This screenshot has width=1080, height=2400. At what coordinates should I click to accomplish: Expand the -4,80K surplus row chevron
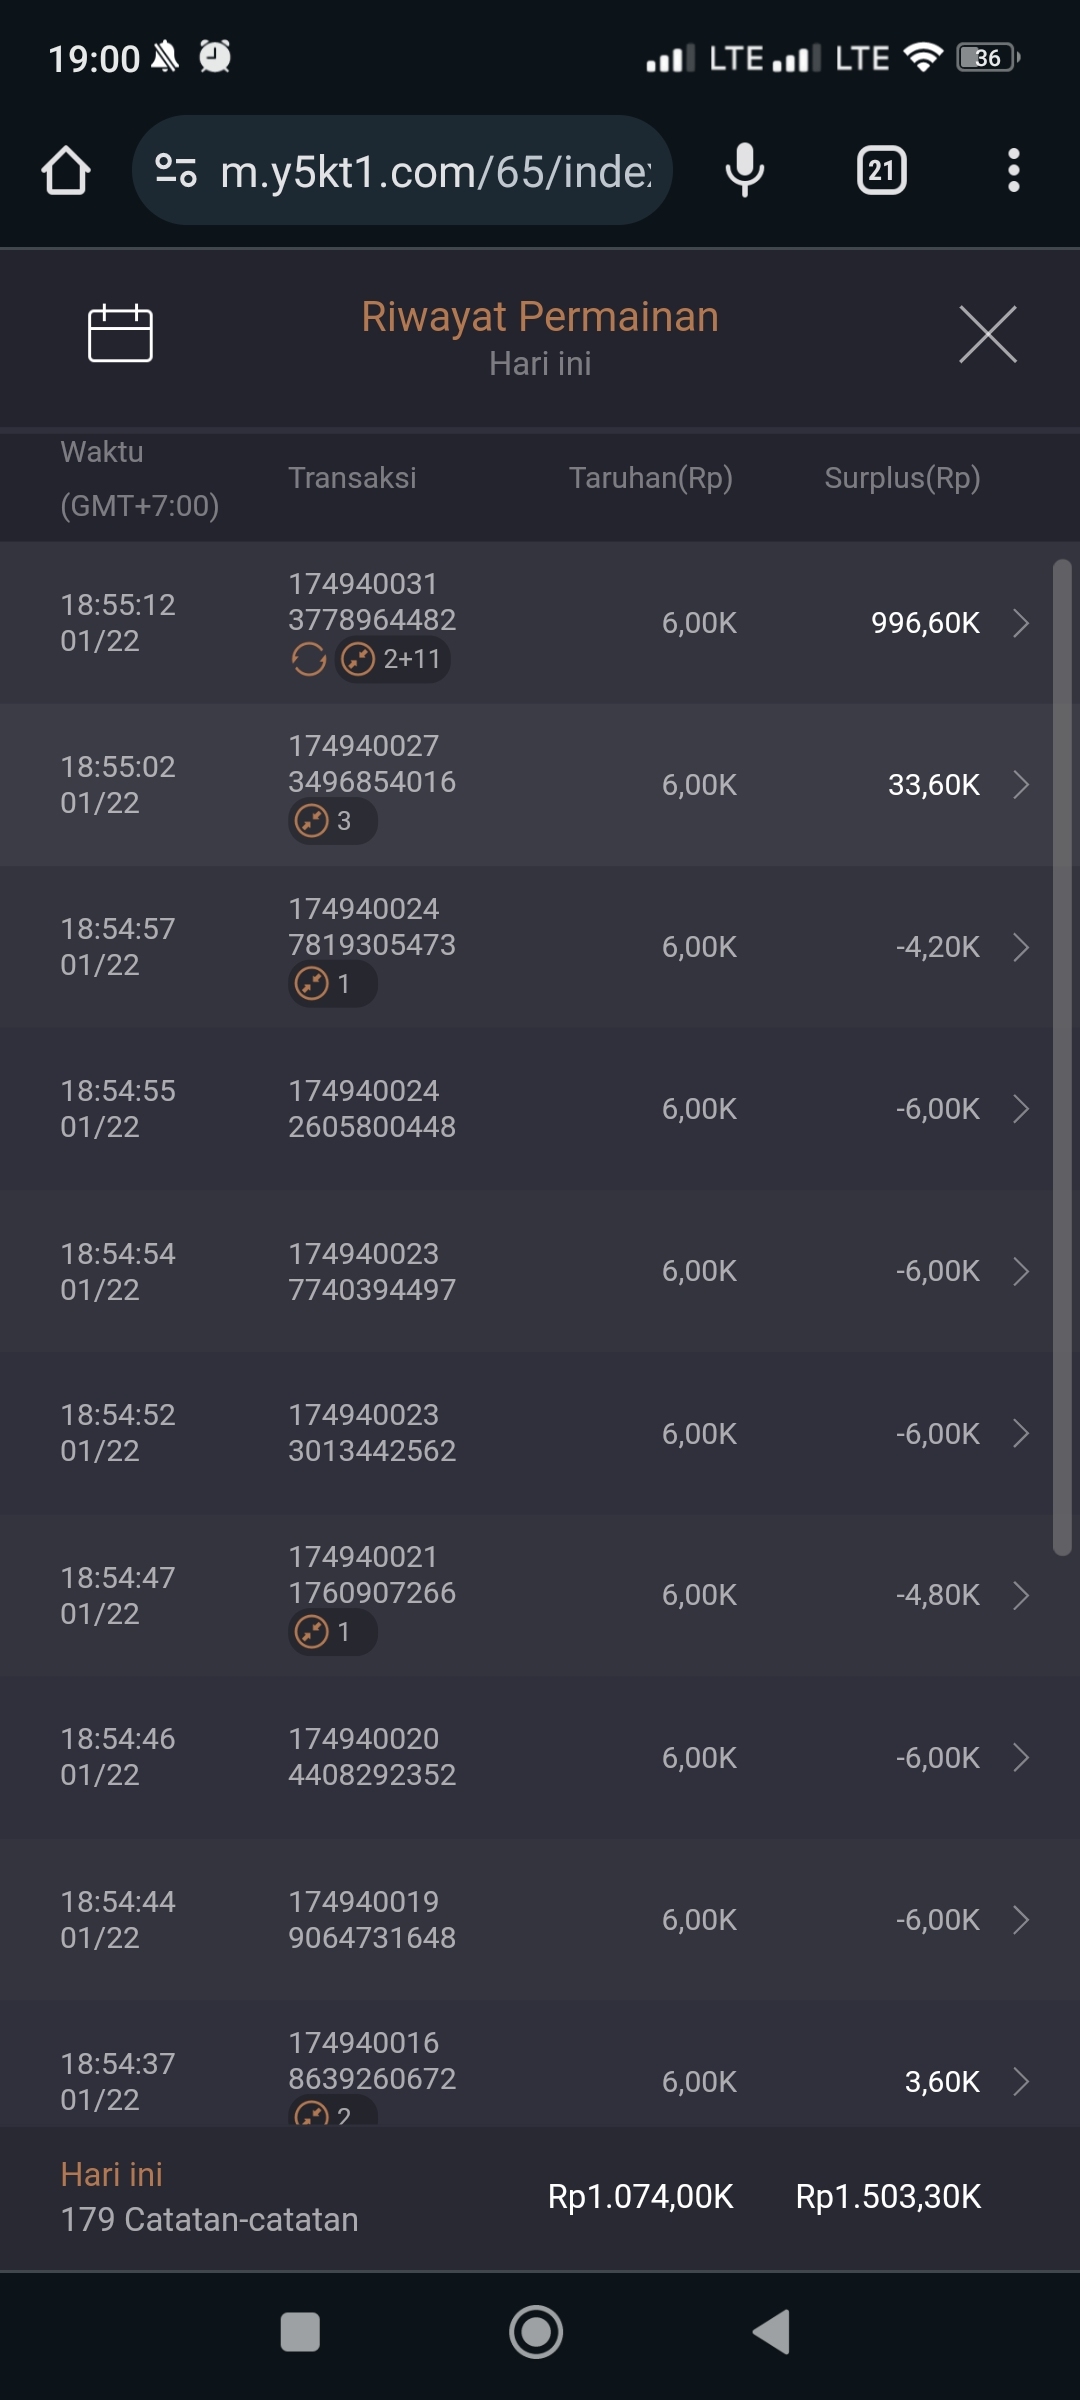[1021, 1595]
